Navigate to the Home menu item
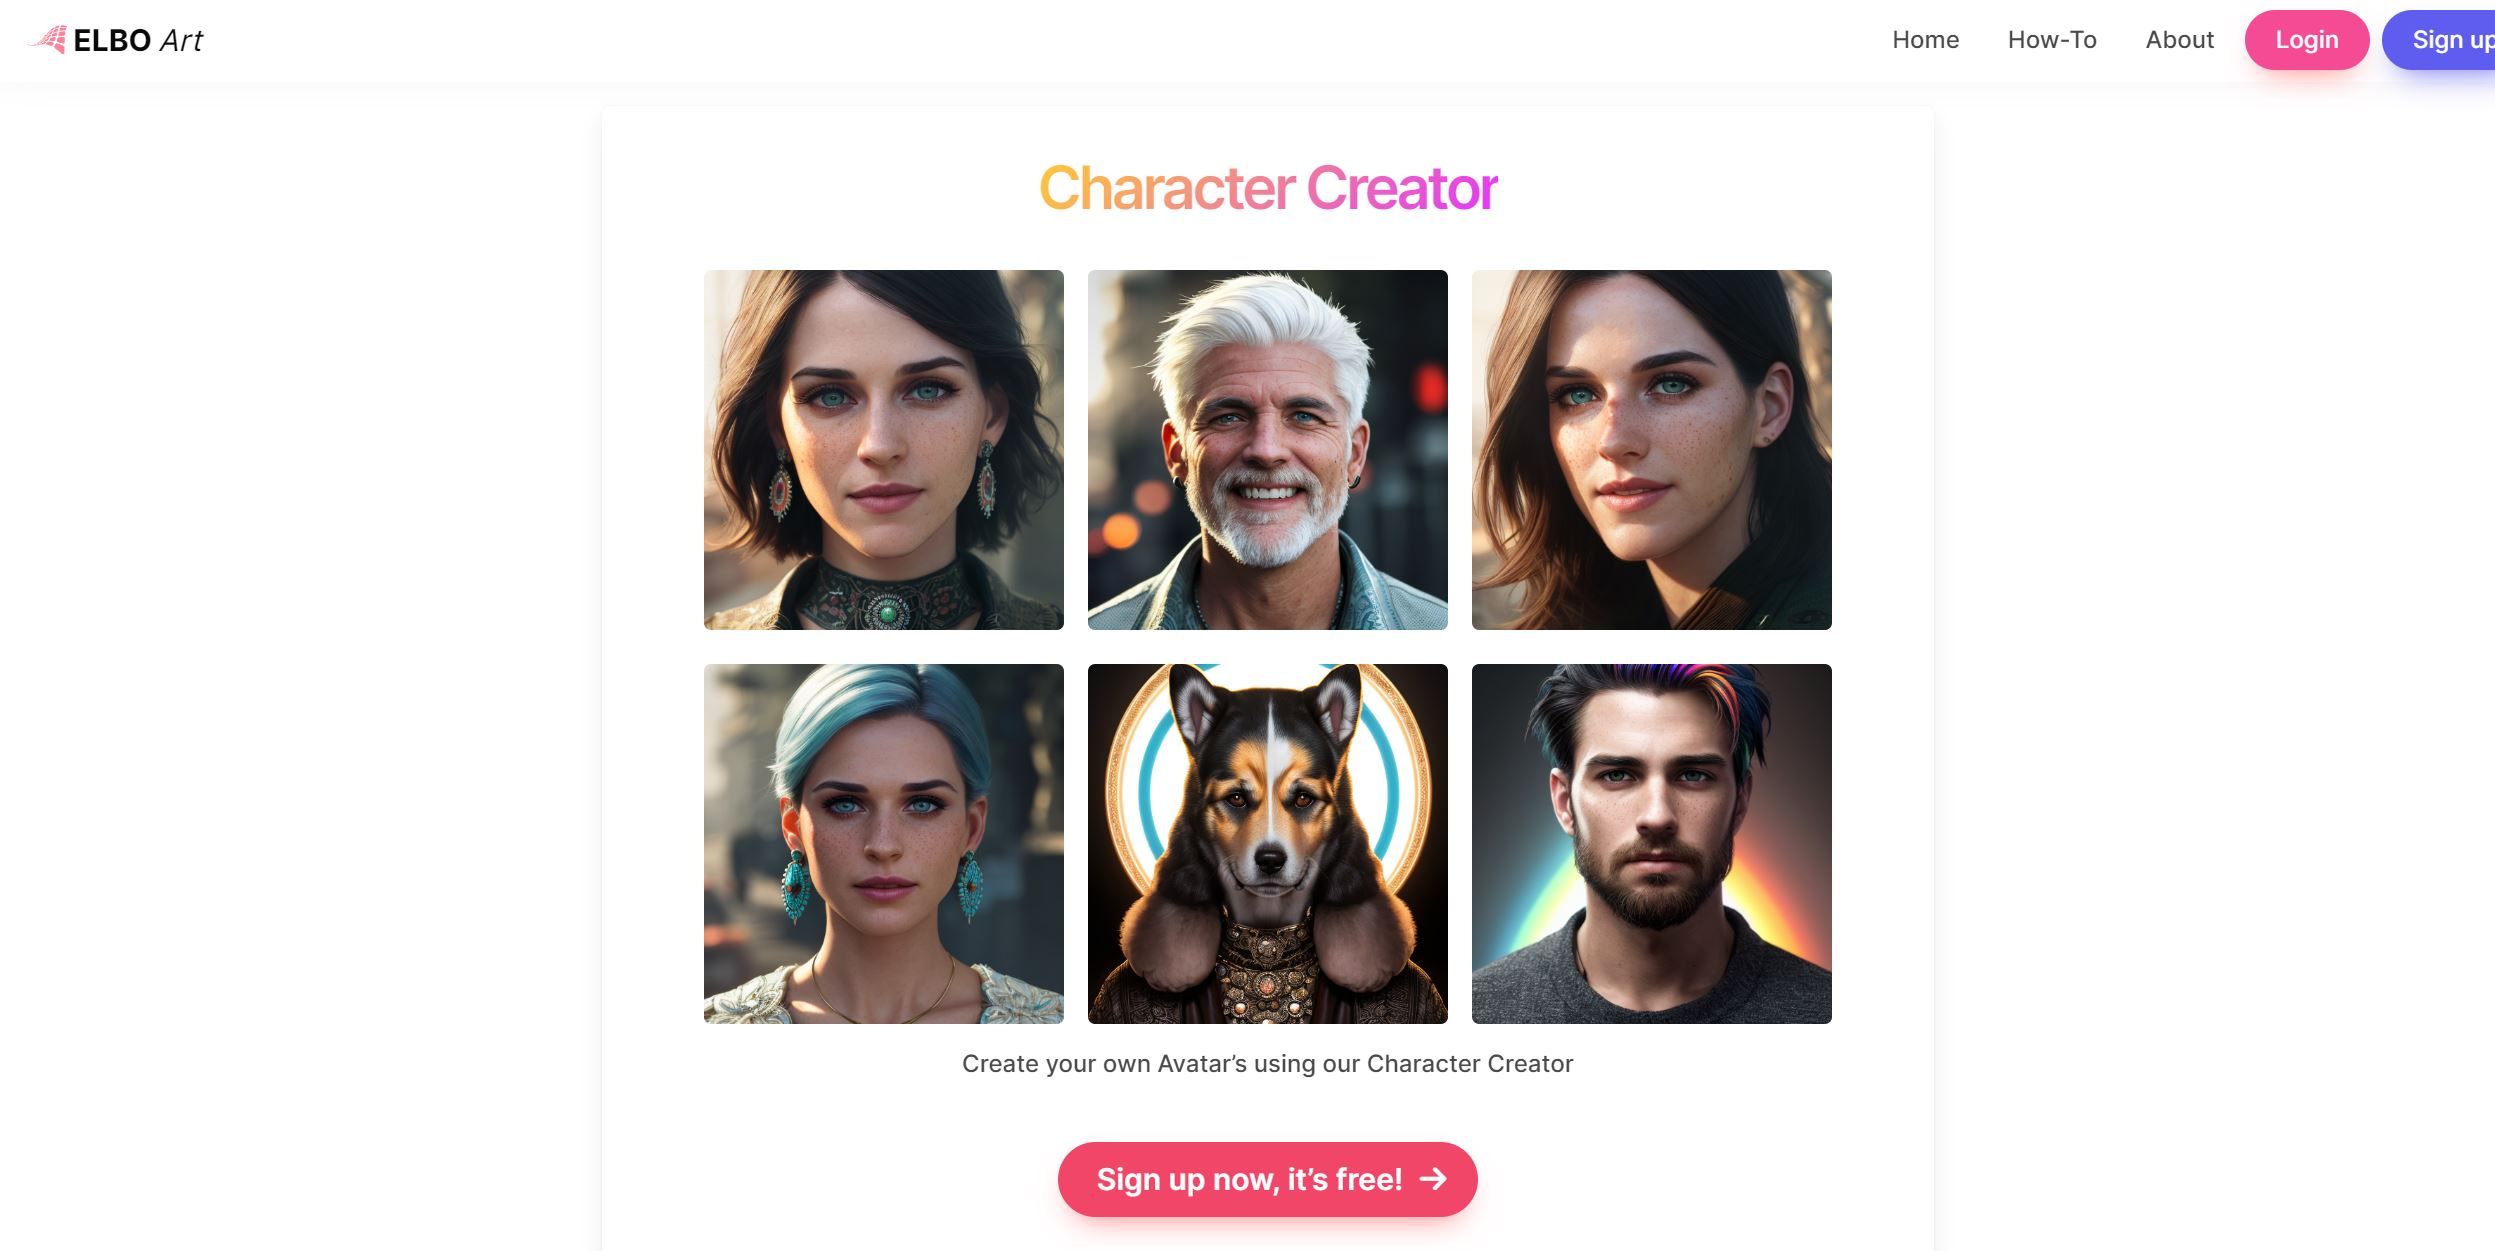Image resolution: width=2495 pixels, height=1251 pixels. [1925, 40]
